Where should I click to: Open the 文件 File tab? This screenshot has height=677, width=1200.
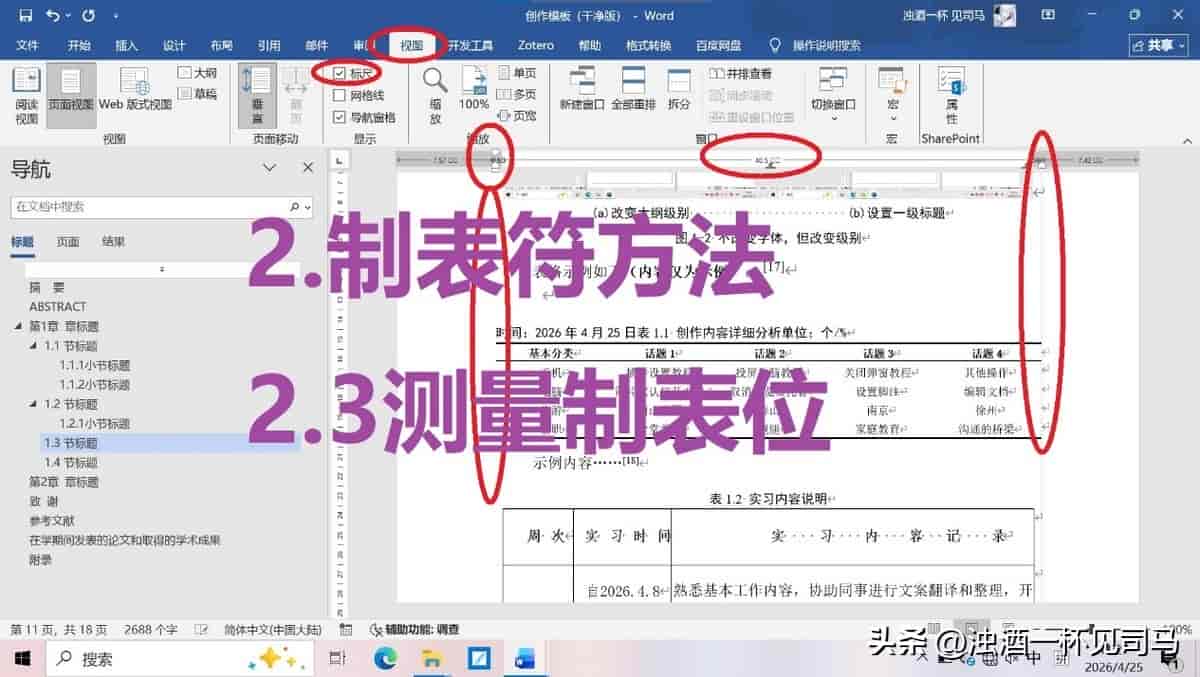click(28, 46)
